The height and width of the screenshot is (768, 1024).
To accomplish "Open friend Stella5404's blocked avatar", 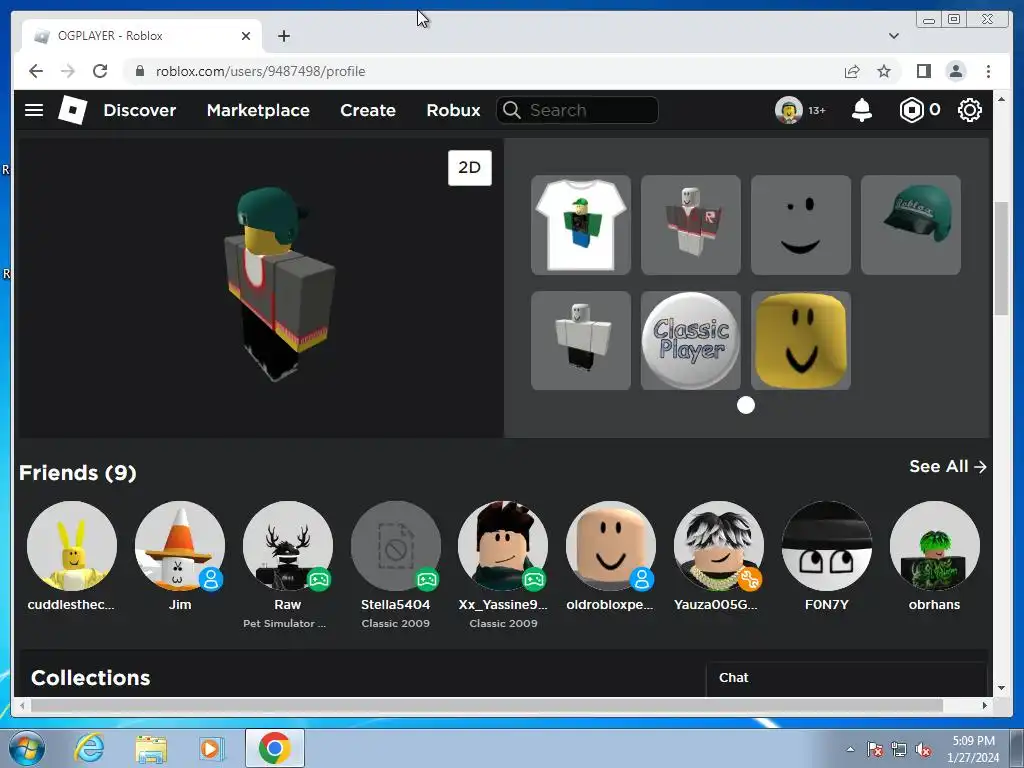I will tap(395, 546).
